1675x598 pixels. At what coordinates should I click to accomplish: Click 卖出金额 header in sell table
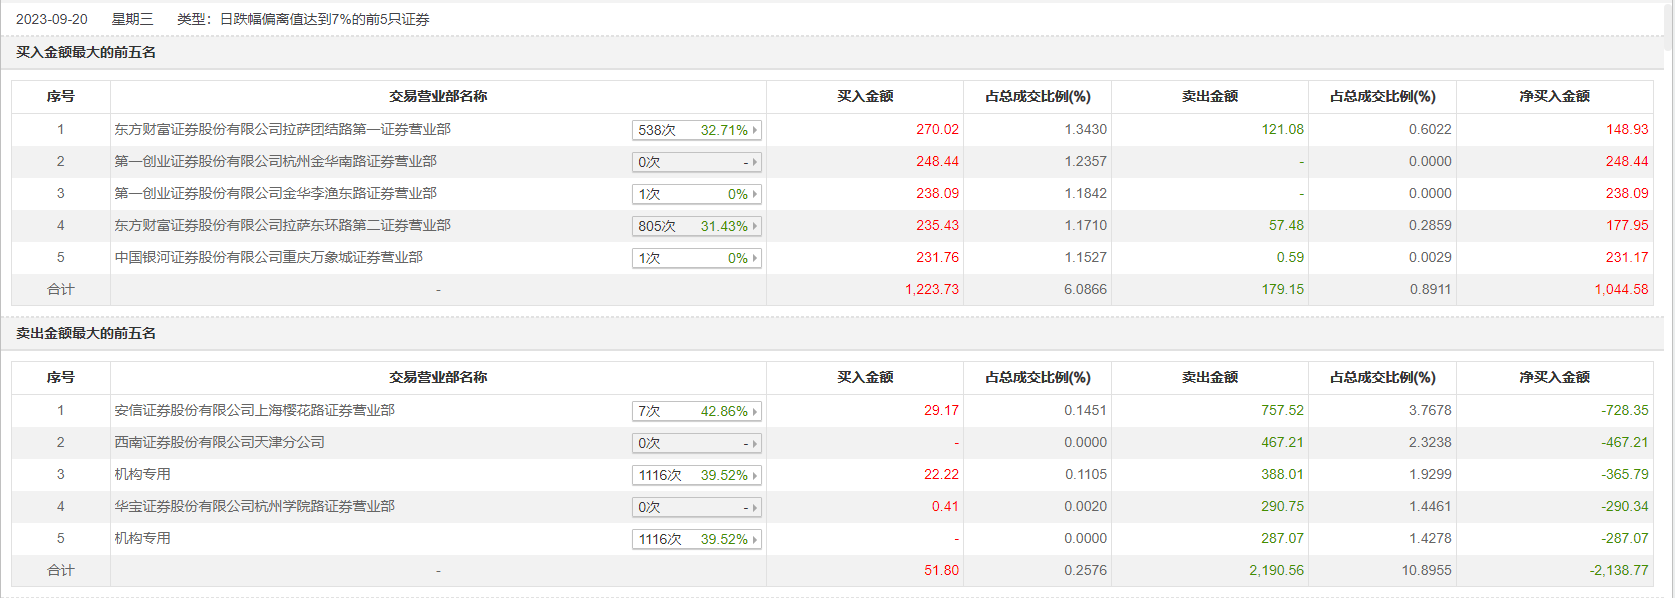(x=1210, y=377)
